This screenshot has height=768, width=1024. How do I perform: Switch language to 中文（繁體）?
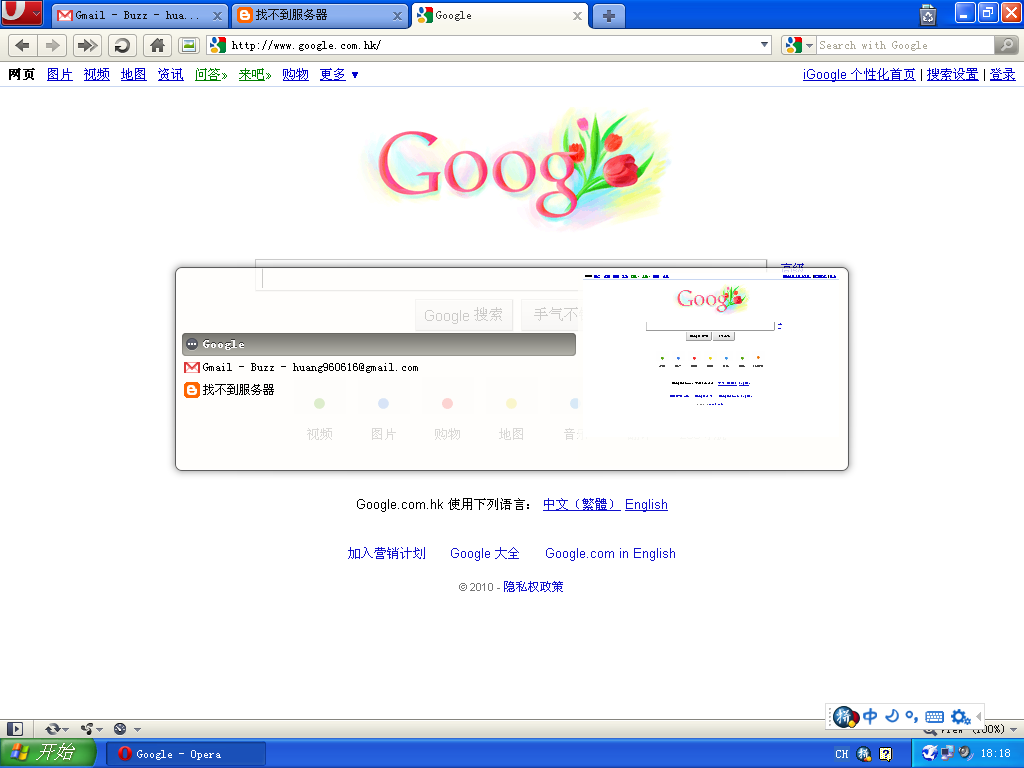pyautogui.click(x=581, y=504)
